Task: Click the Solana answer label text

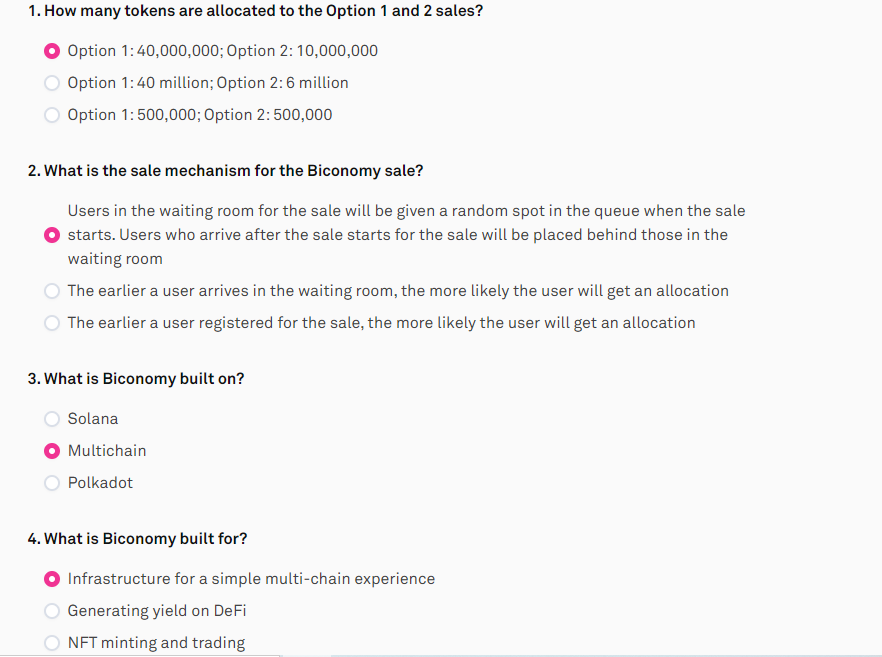Action: click(93, 419)
